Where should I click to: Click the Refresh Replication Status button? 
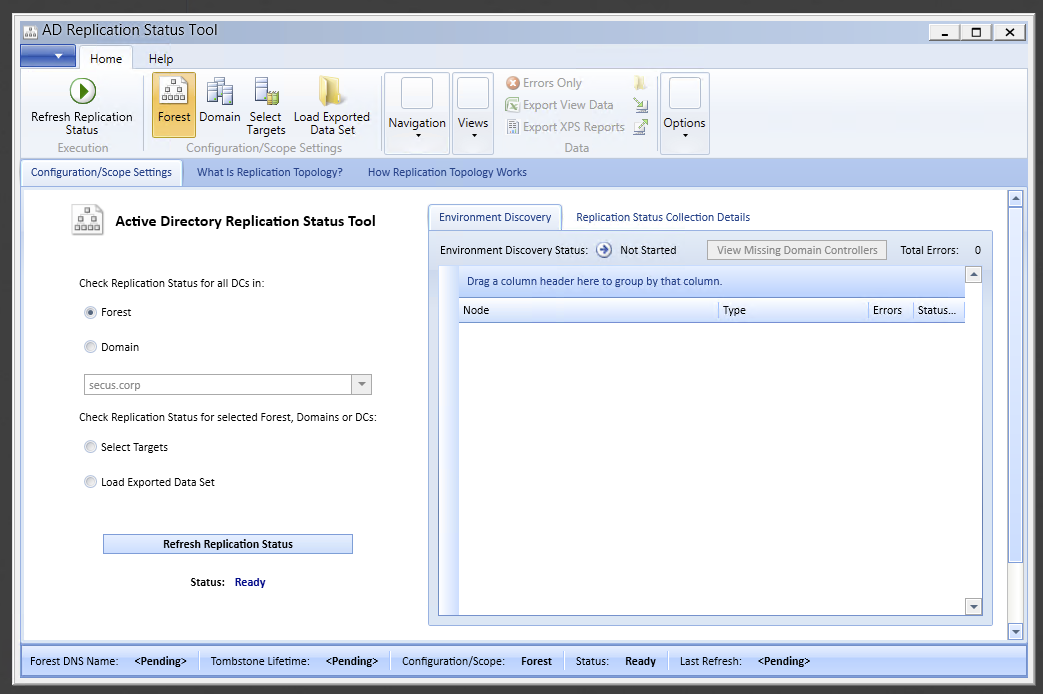(227, 543)
